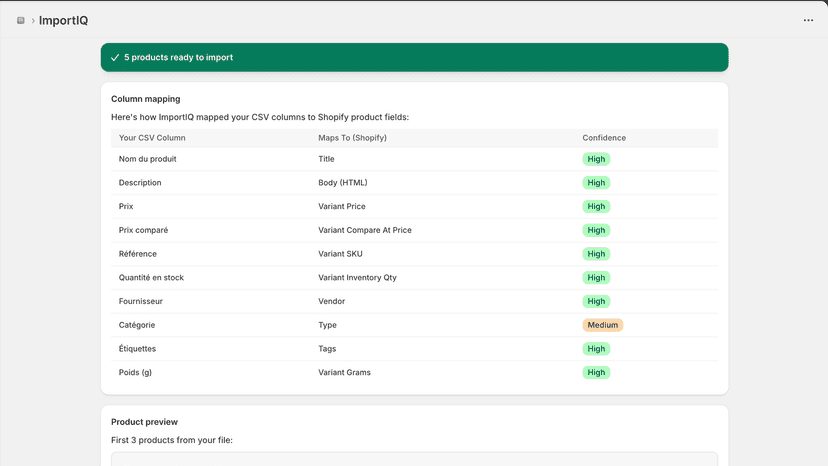Select the 'Variant Price' cell
828x466 pixels.
[x=342, y=207]
